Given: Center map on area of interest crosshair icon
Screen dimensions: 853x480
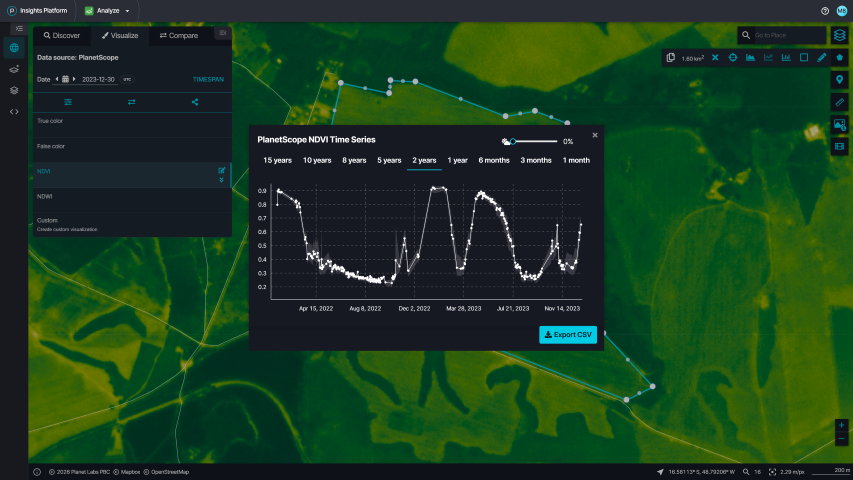Looking at the screenshot, I should click(x=733, y=58).
